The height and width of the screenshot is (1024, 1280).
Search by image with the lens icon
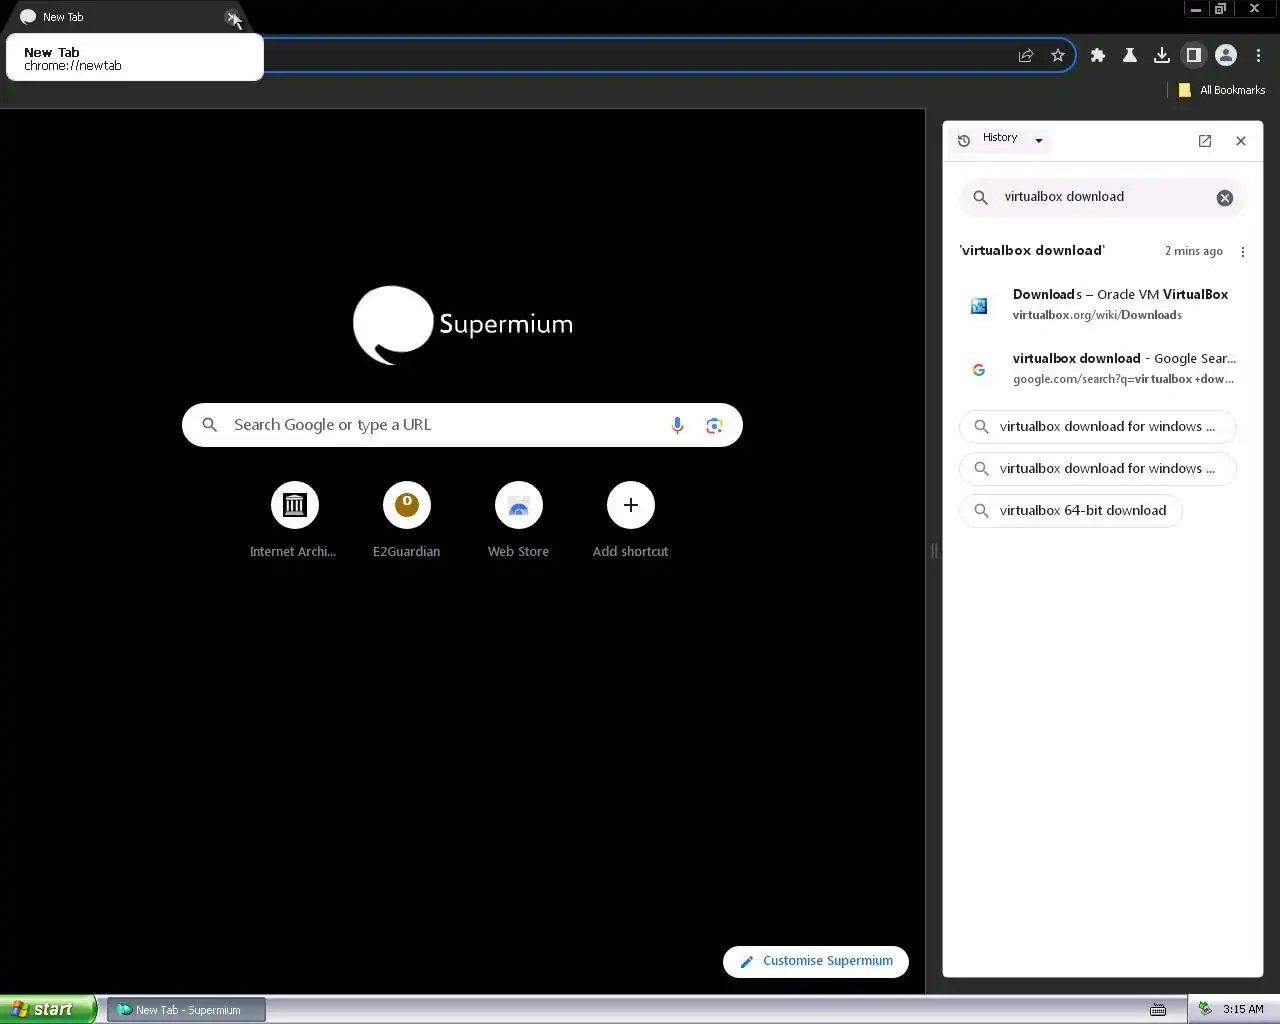(x=714, y=426)
